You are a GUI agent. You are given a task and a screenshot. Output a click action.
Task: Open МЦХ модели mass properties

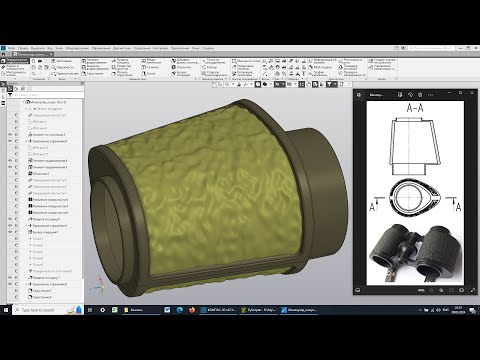point(320,67)
